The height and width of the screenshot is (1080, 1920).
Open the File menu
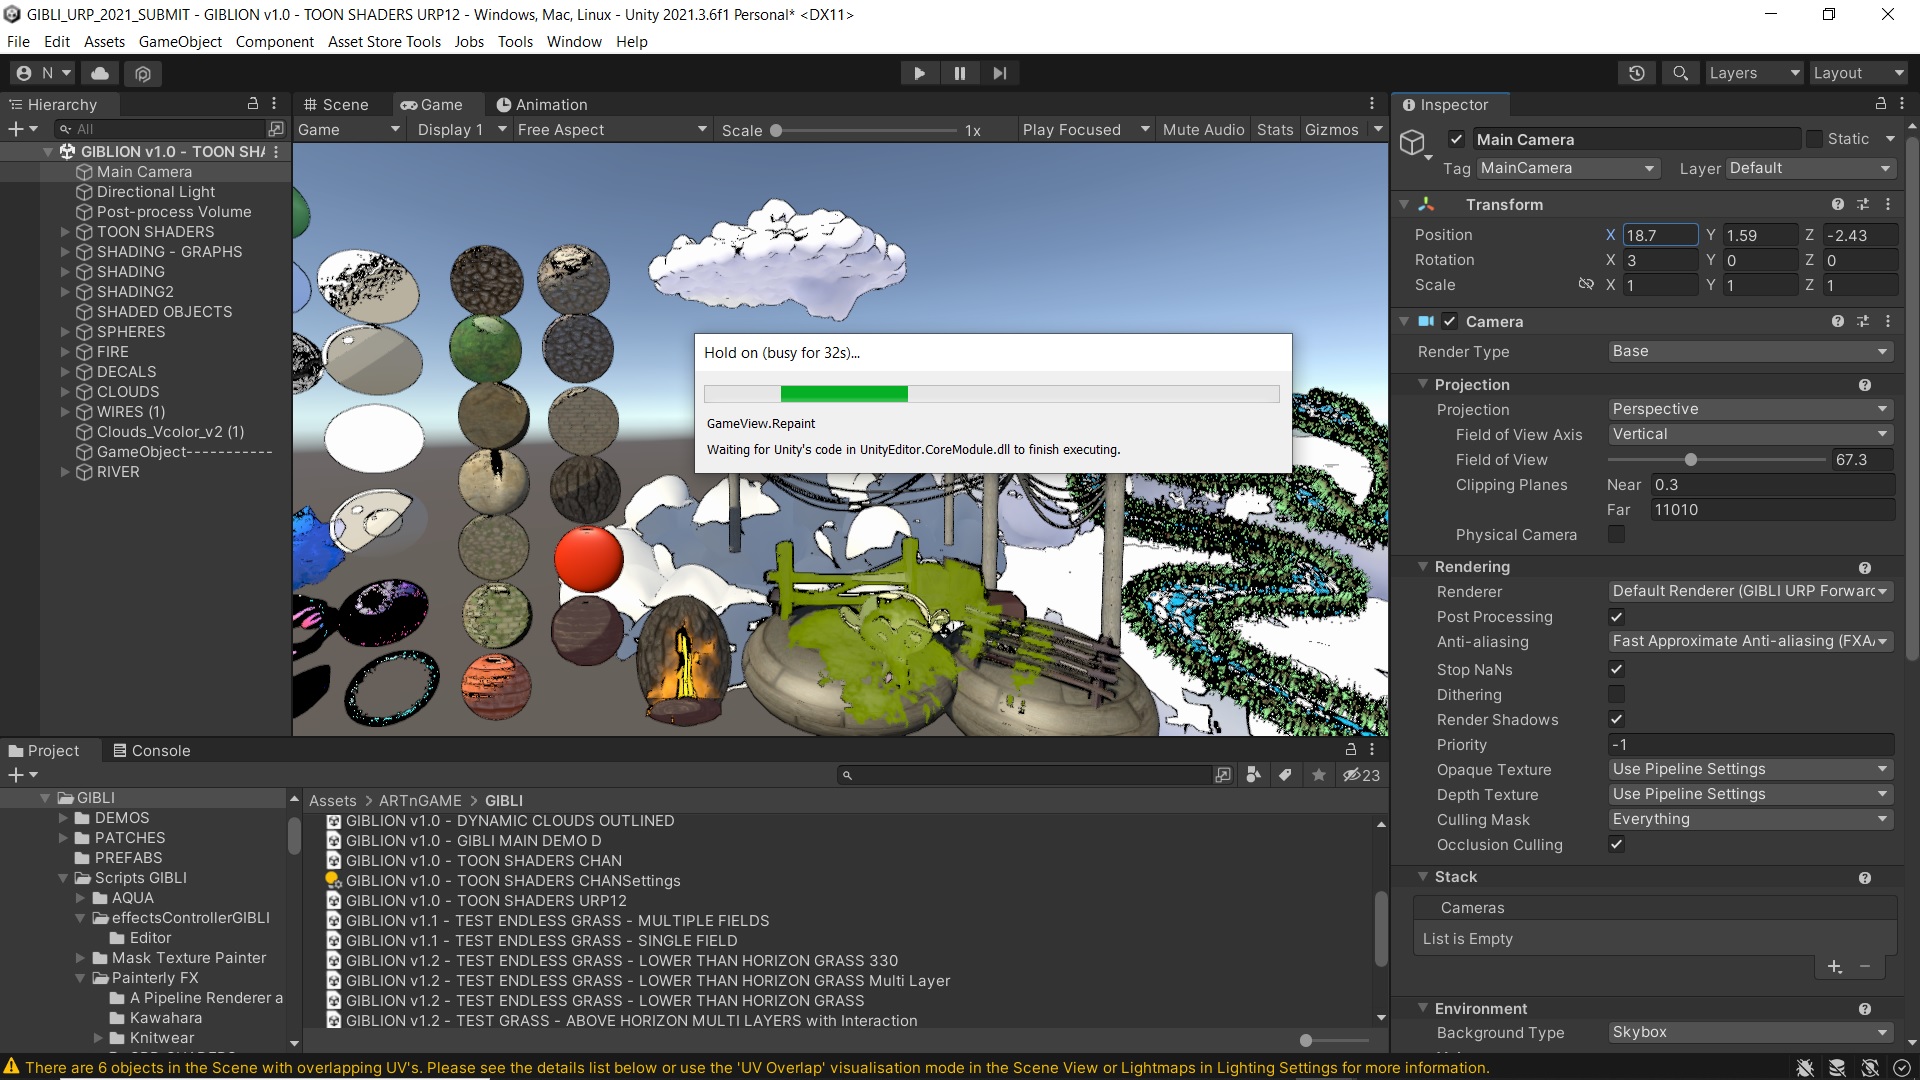pyautogui.click(x=18, y=41)
